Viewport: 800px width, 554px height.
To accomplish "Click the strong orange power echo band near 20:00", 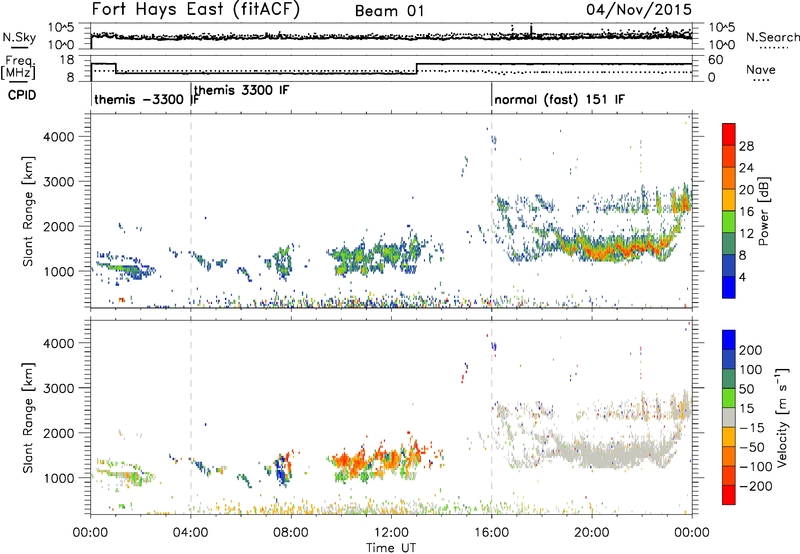I will click(615, 249).
